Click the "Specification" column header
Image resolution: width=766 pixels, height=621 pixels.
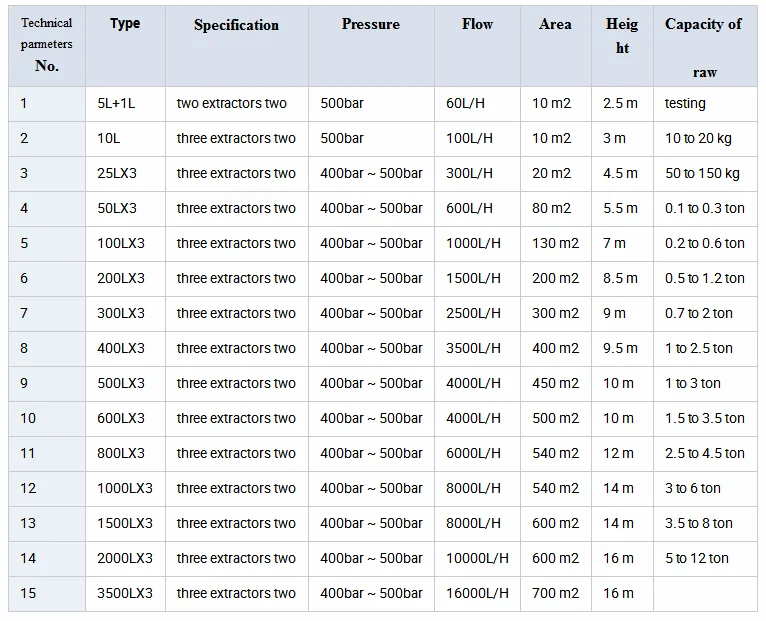click(x=236, y=25)
